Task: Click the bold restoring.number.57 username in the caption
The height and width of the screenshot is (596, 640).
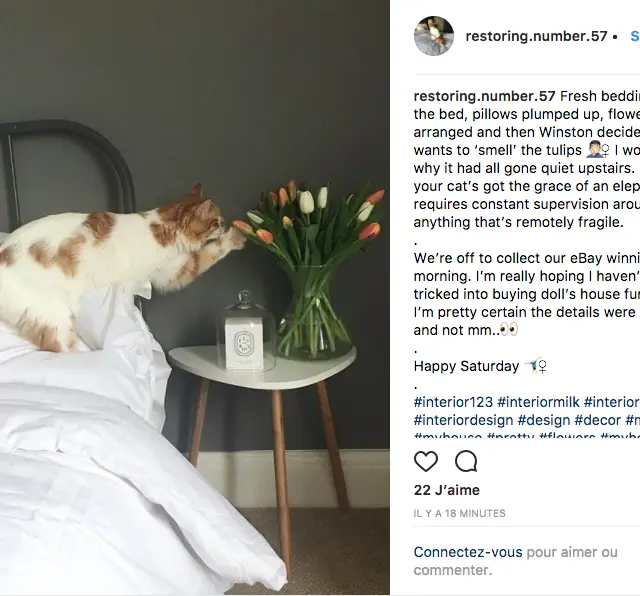Action: pos(484,96)
